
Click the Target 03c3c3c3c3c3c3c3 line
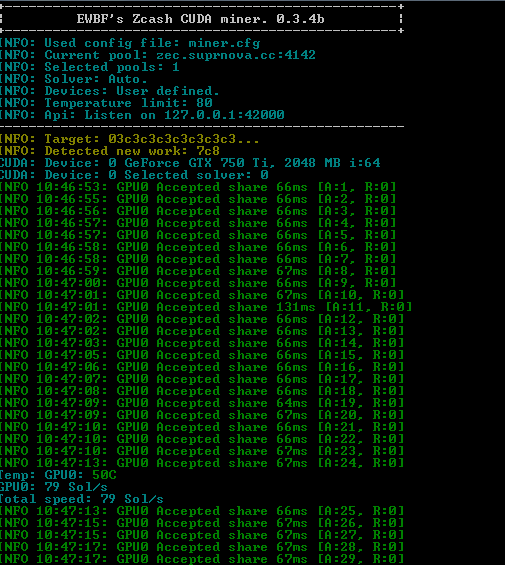click(x=129, y=139)
